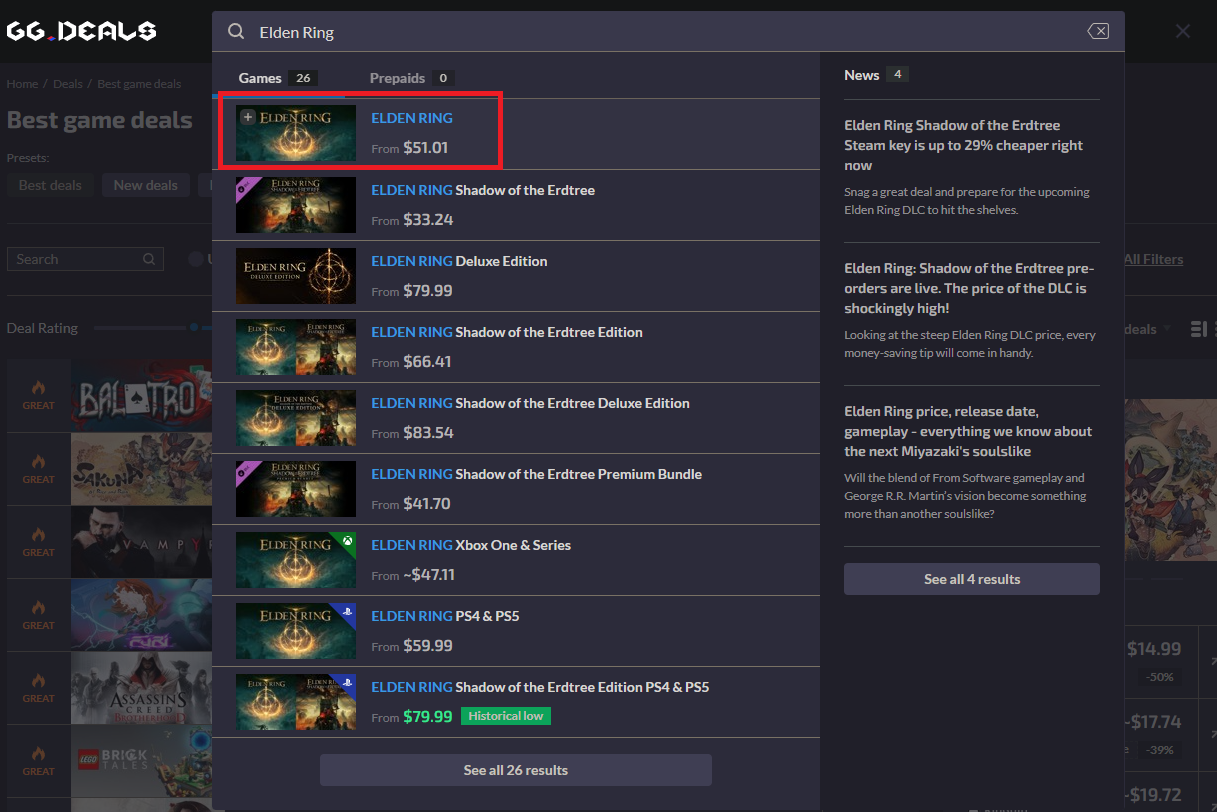Viewport: 1217px width, 812px height.
Task: Click the -39% discount badge
Action: [1161, 750]
